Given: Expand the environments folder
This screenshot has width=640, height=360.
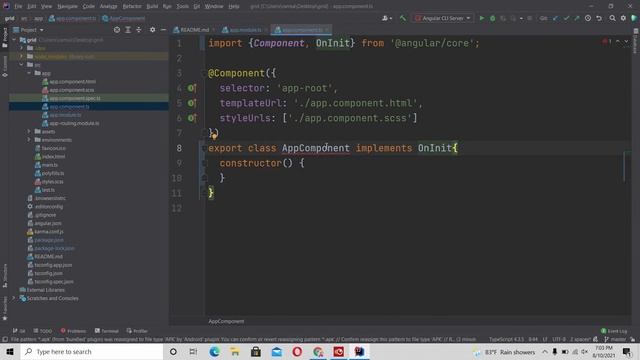Looking at the screenshot, I should coord(29,140).
